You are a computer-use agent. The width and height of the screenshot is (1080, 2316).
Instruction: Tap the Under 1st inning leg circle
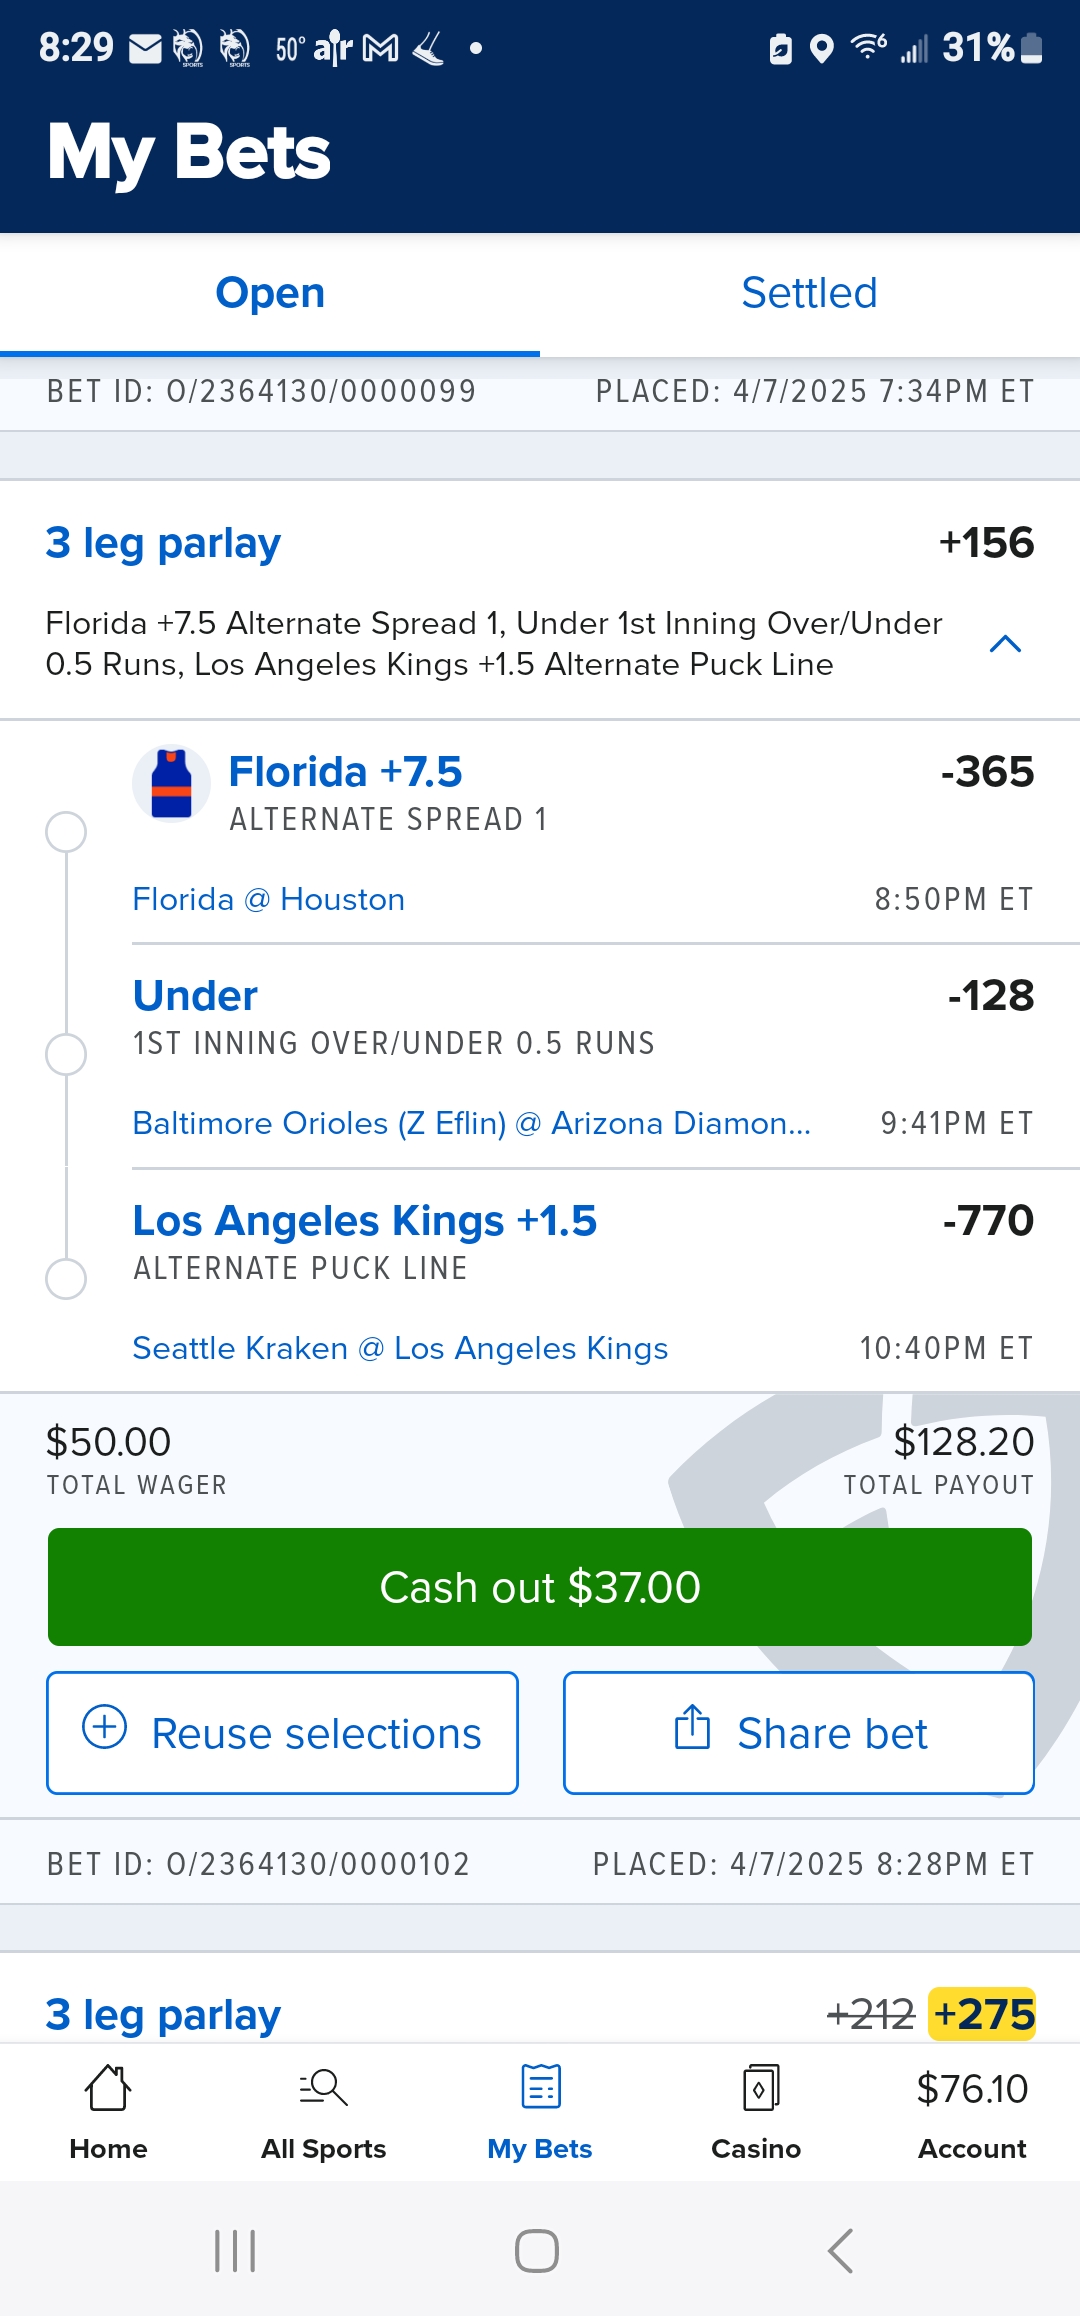[x=66, y=1054]
